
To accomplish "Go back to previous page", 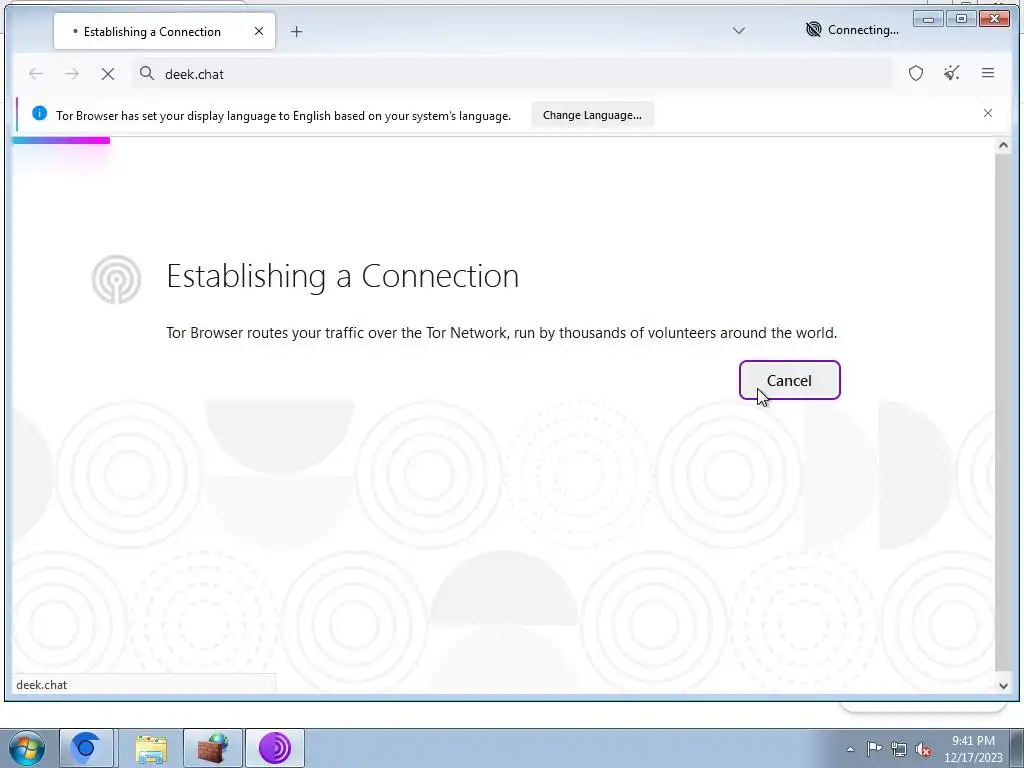I will [x=36, y=74].
